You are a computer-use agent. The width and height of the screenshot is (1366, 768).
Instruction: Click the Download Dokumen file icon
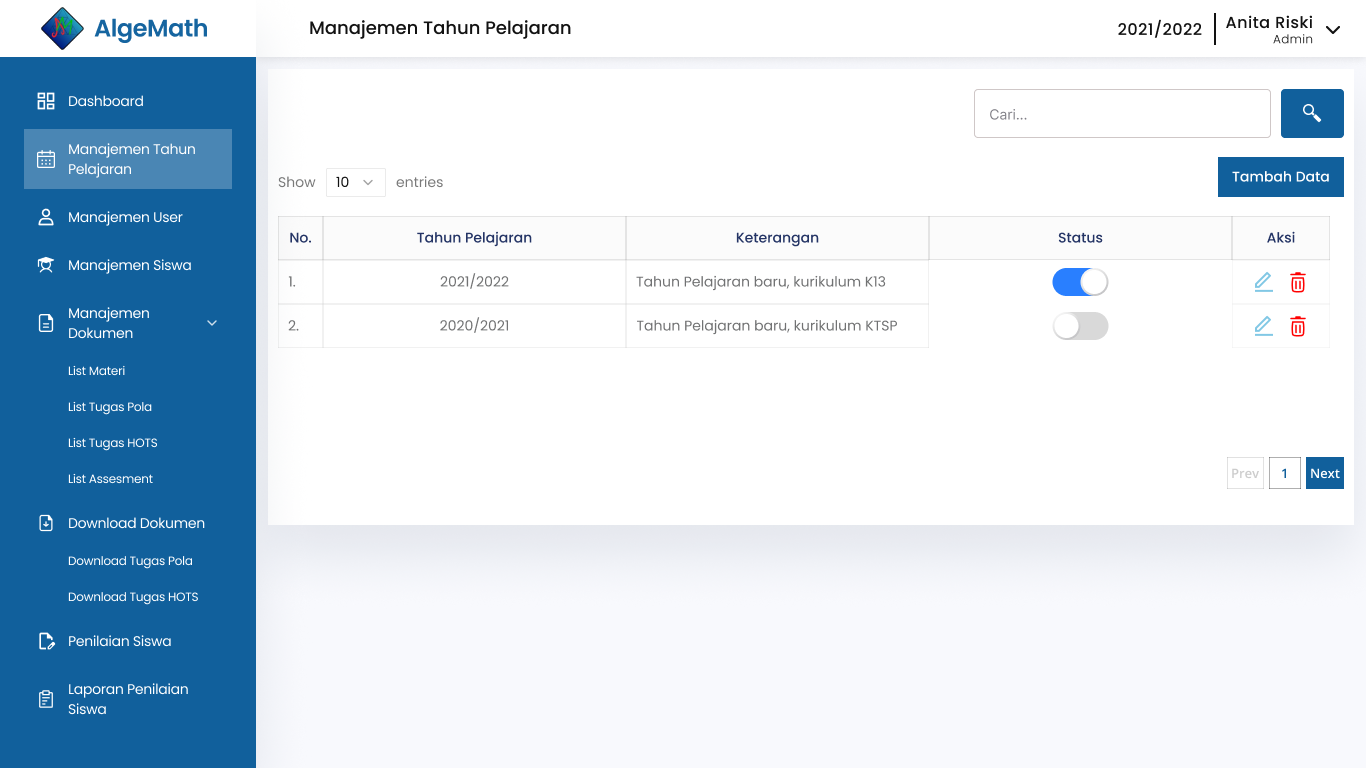click(46, 523)
